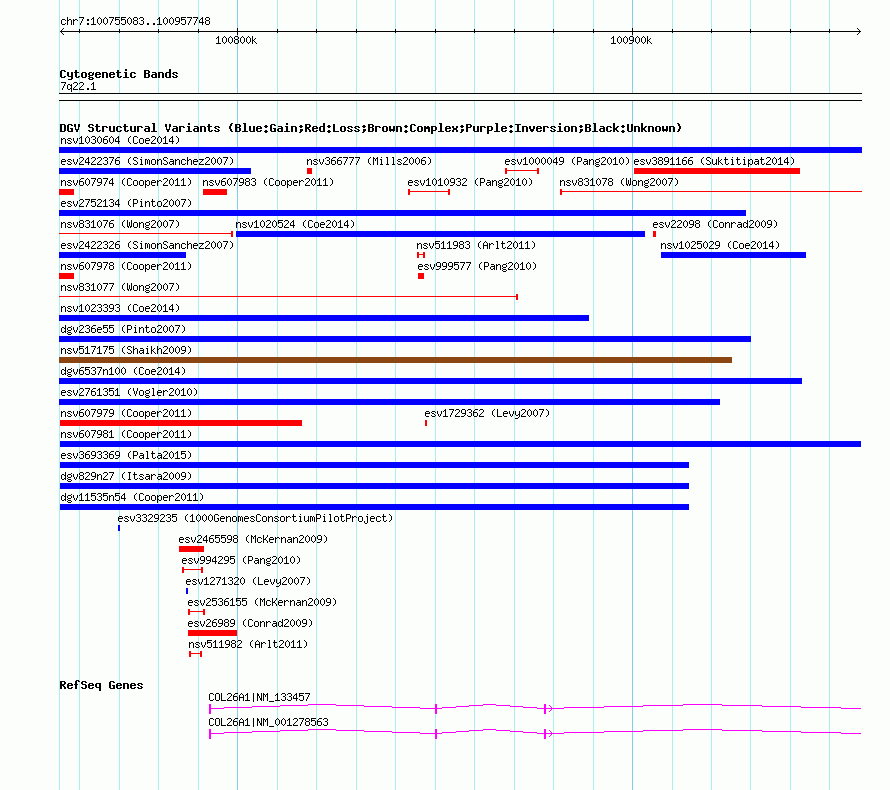890x790 pixels.
Task: Click nsv607981 (Cooper2011) label
Action: 126,434
